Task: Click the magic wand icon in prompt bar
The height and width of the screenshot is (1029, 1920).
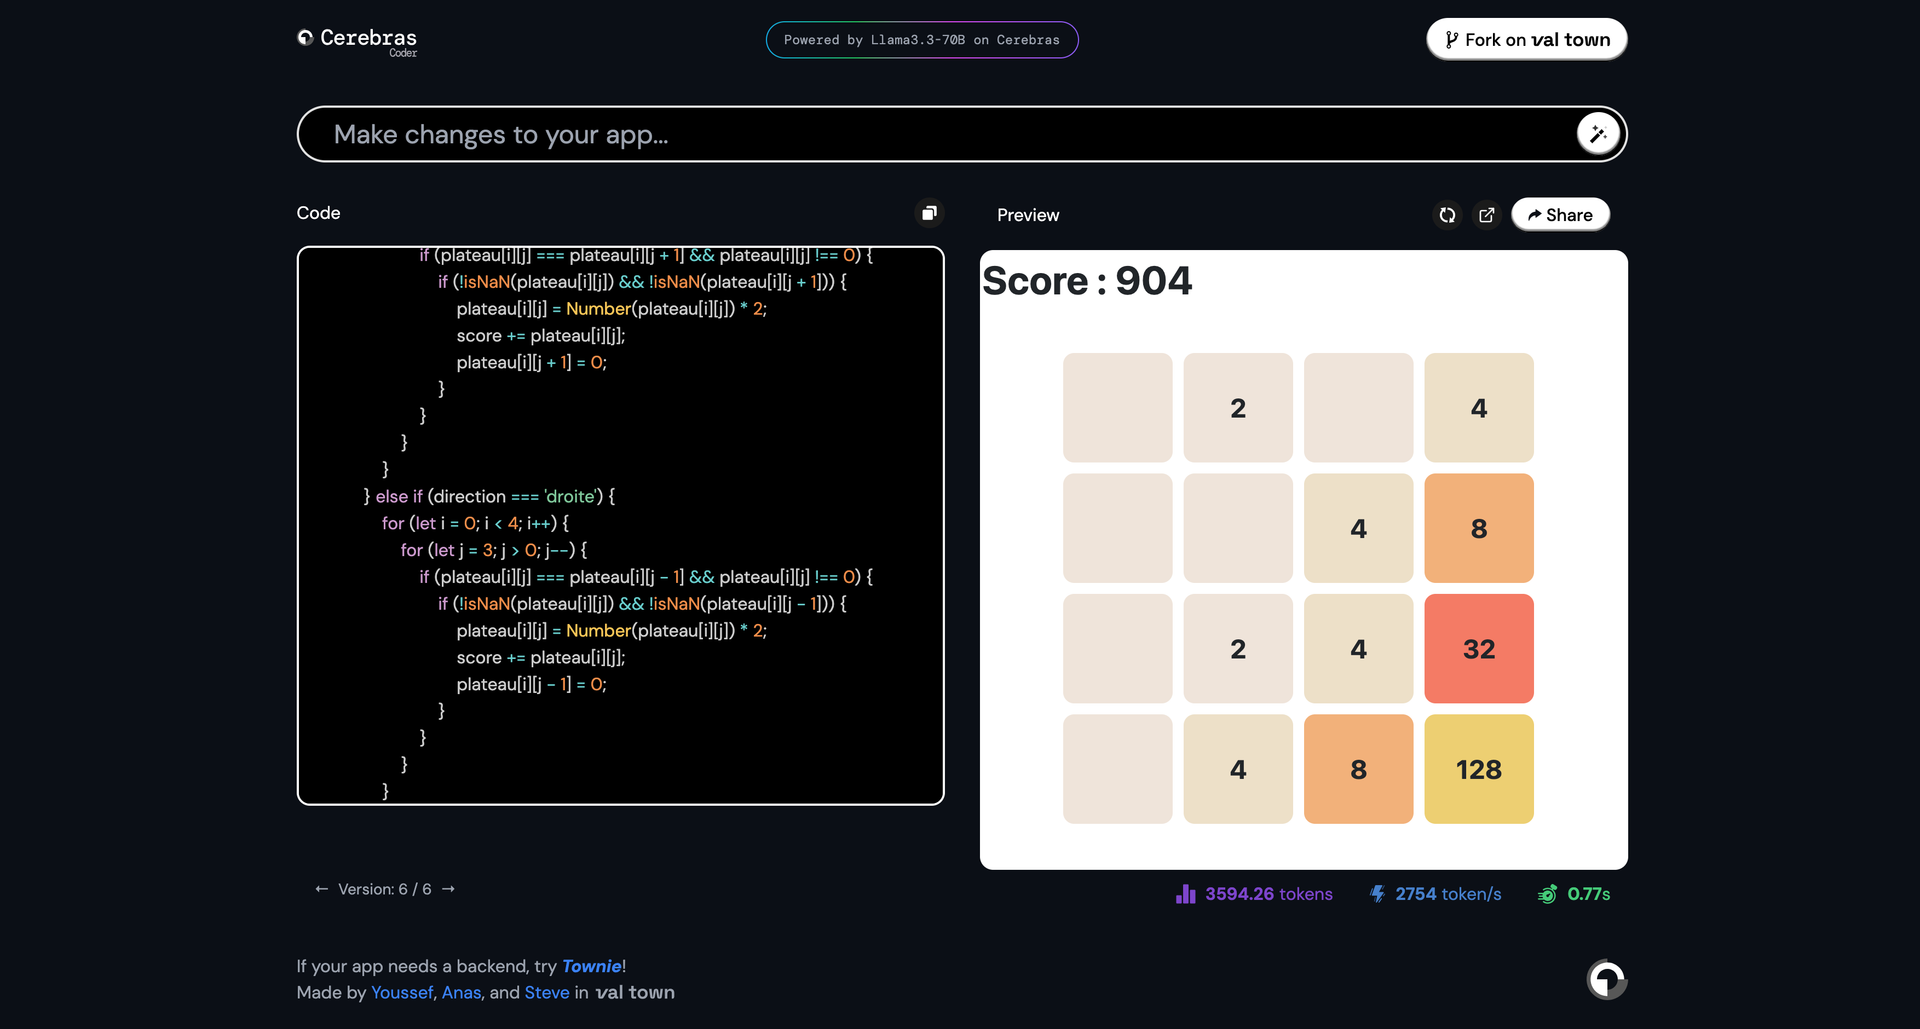Action: (x=1598, y=133)
